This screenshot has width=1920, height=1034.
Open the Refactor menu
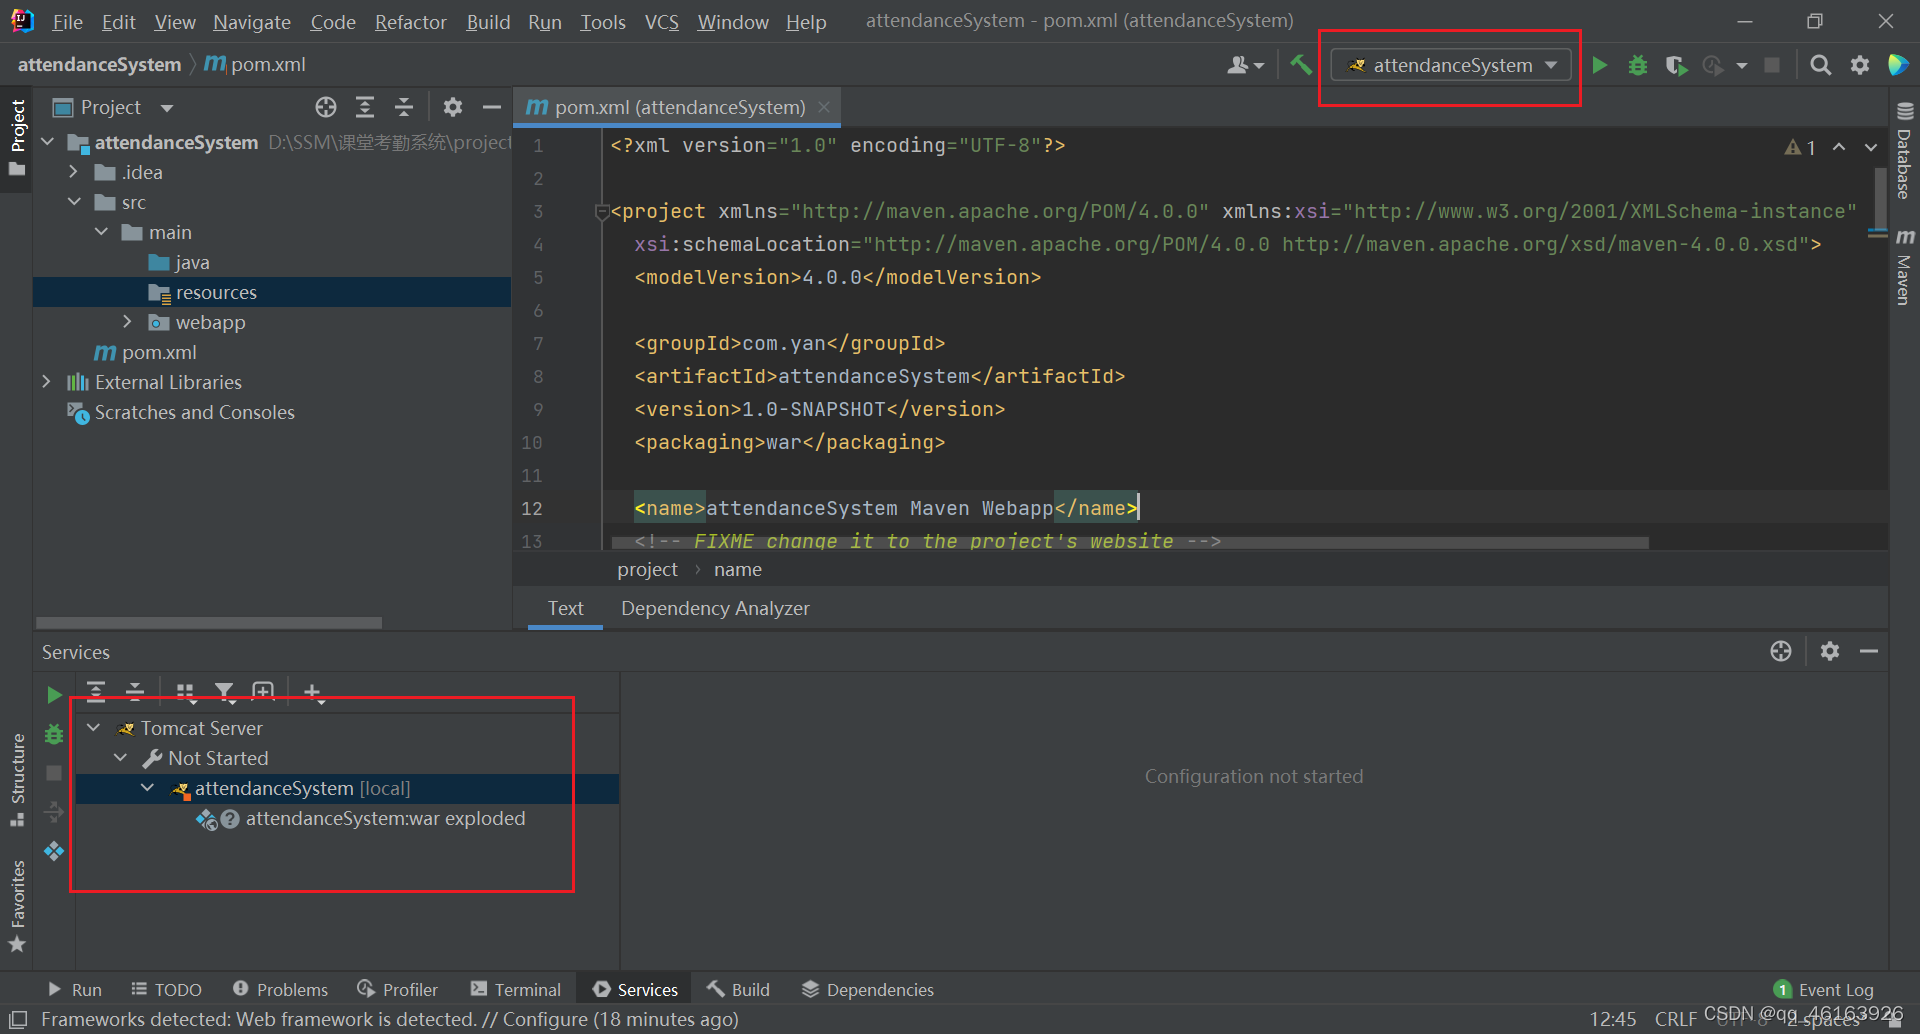(x=410, y=21)
